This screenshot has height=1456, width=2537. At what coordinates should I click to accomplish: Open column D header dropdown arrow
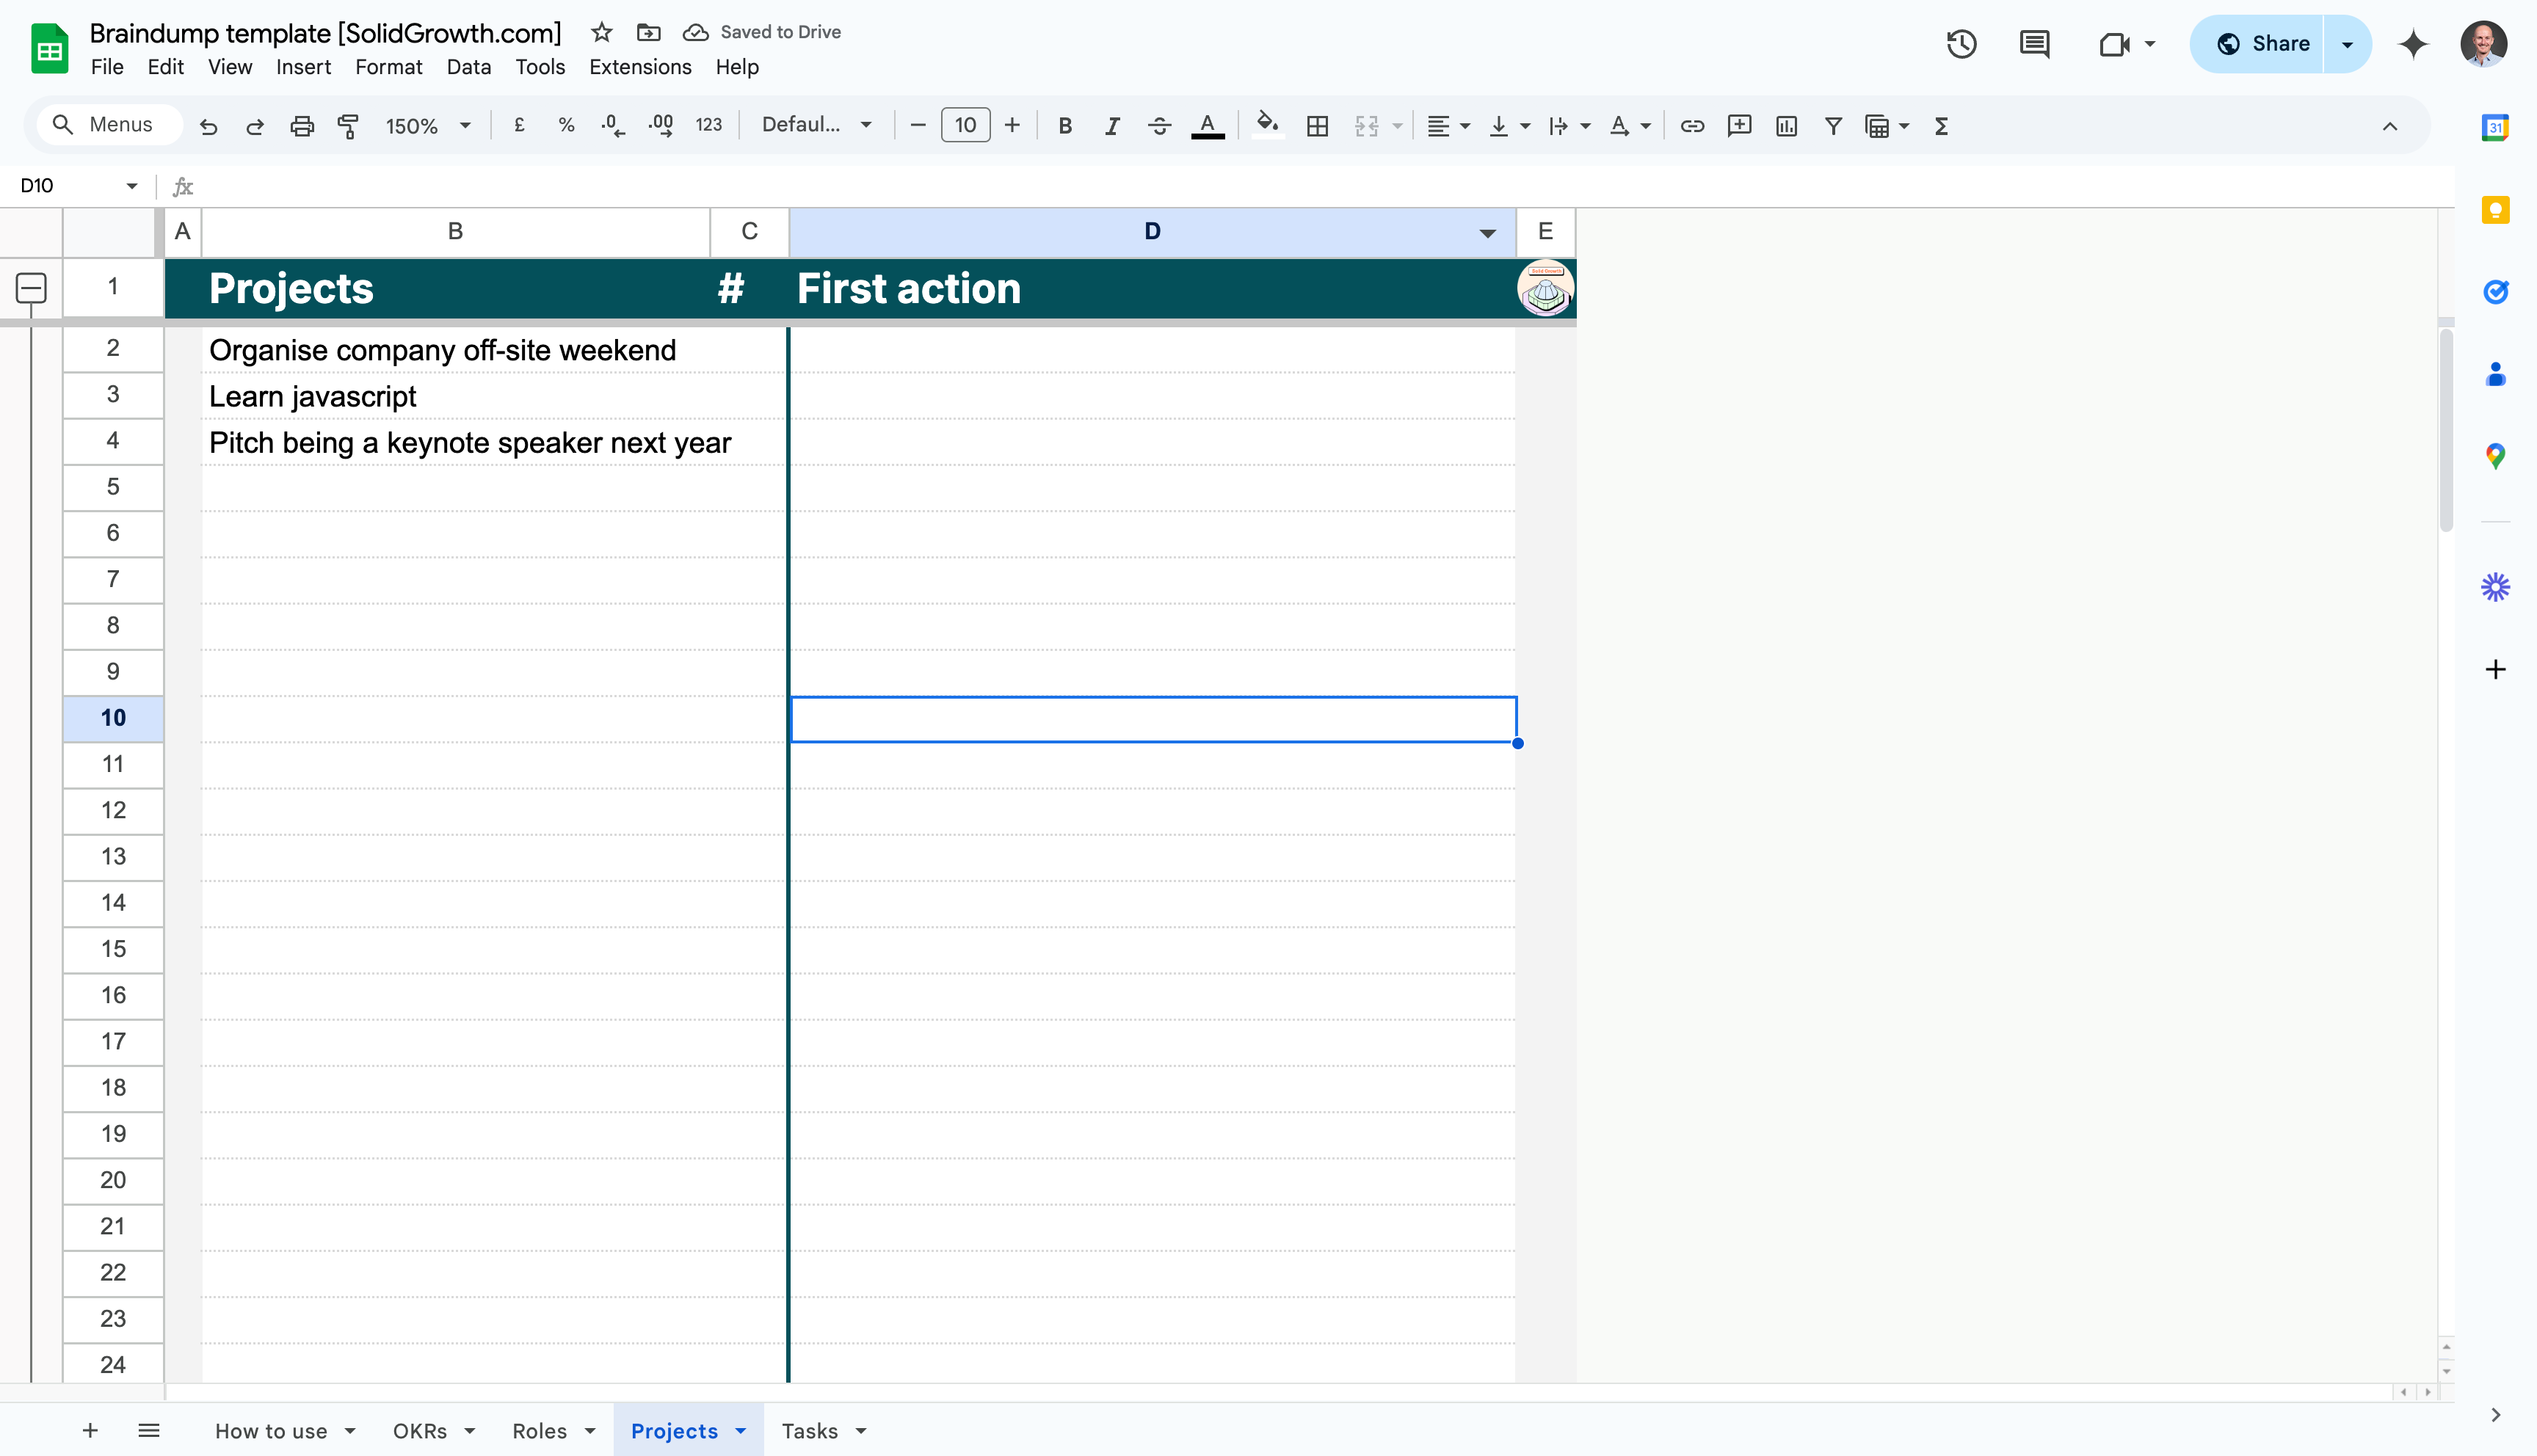pos(1487,233)
